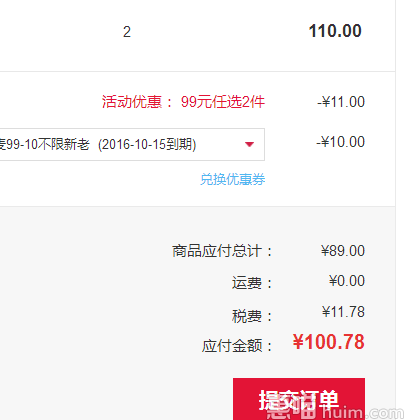The image size is (404, 420).
Task: Click the 兑换优惠券 link
Action: (x=233, y=179)
